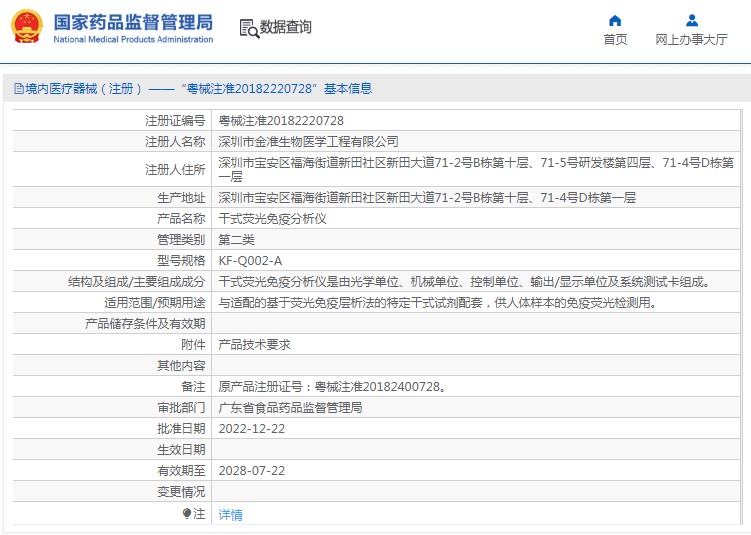Click the document icon beside 境内医疗器械 header
This screenshot has height=535, width=751.
tap(18, 89)
